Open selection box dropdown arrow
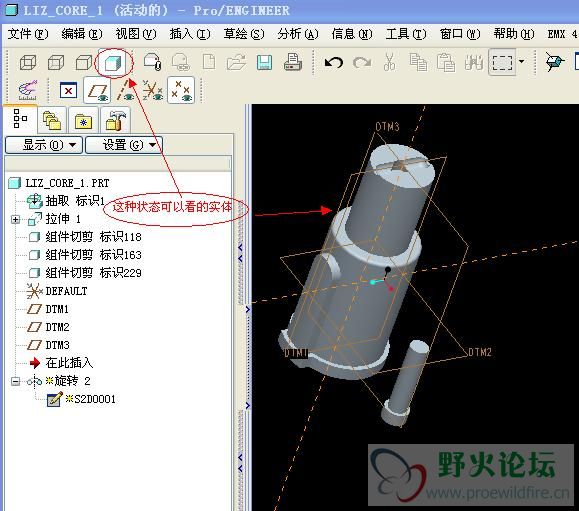 point(521,61)
